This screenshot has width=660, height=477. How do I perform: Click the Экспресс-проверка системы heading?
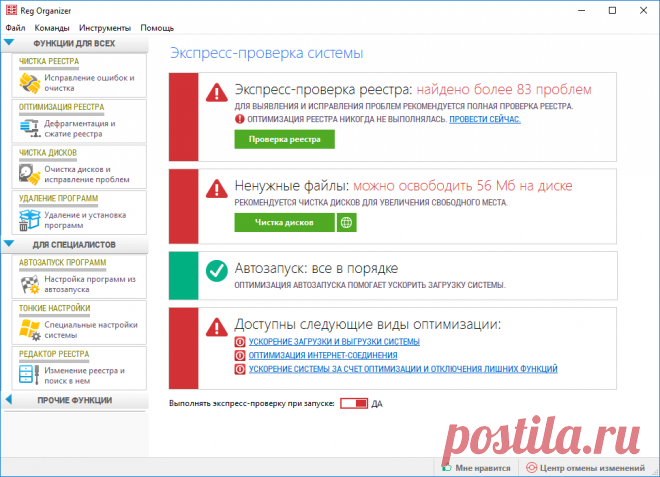(x=266, y=53)
